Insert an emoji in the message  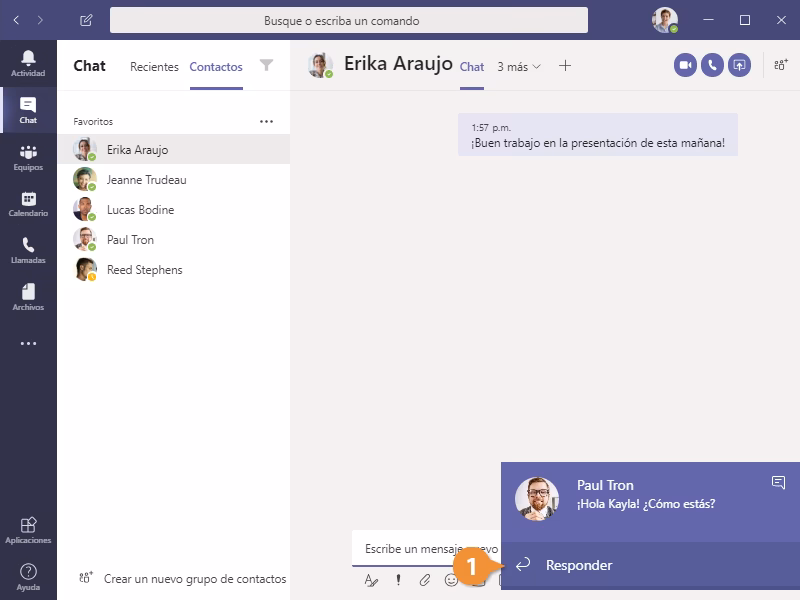(x=451, y=580)
